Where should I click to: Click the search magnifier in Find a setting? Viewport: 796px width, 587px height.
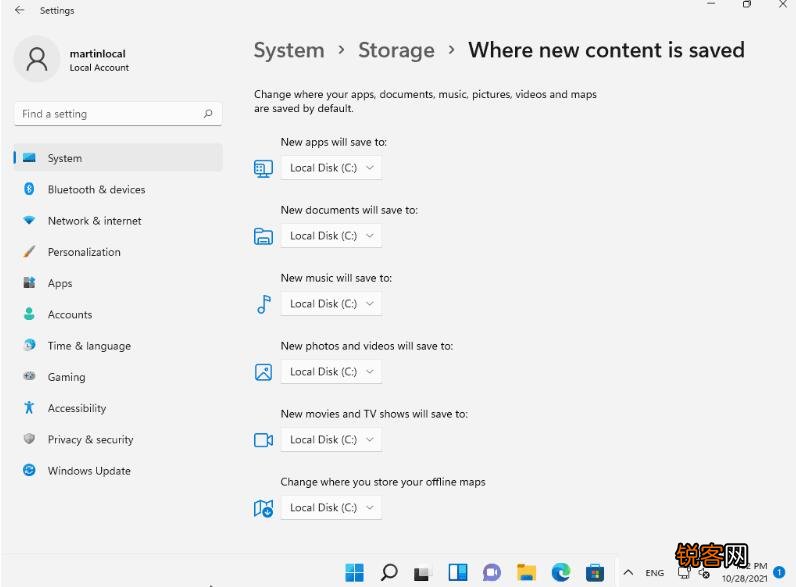pyautogui.click(x=208, y=113)
